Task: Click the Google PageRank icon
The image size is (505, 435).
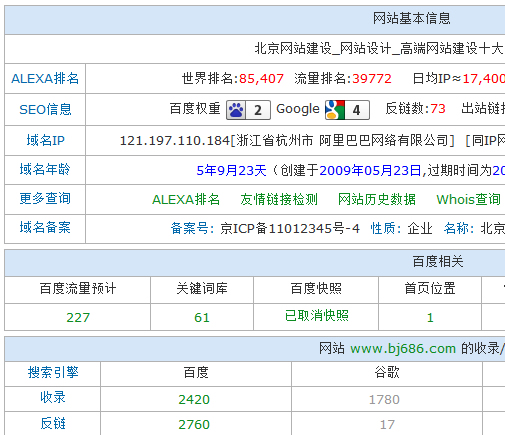Action: (347, 110)
